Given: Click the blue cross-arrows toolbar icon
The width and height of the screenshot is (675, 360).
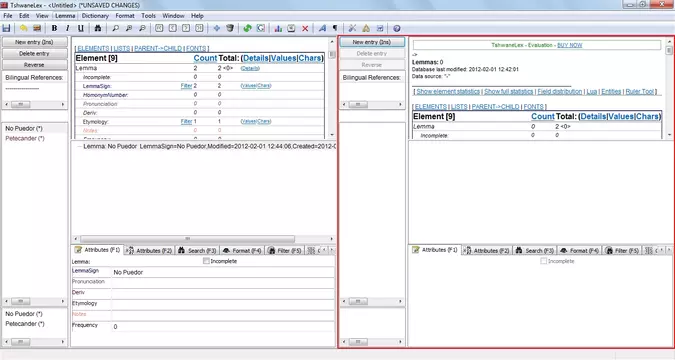Looking at the screenshot, I should coord(217,28).
